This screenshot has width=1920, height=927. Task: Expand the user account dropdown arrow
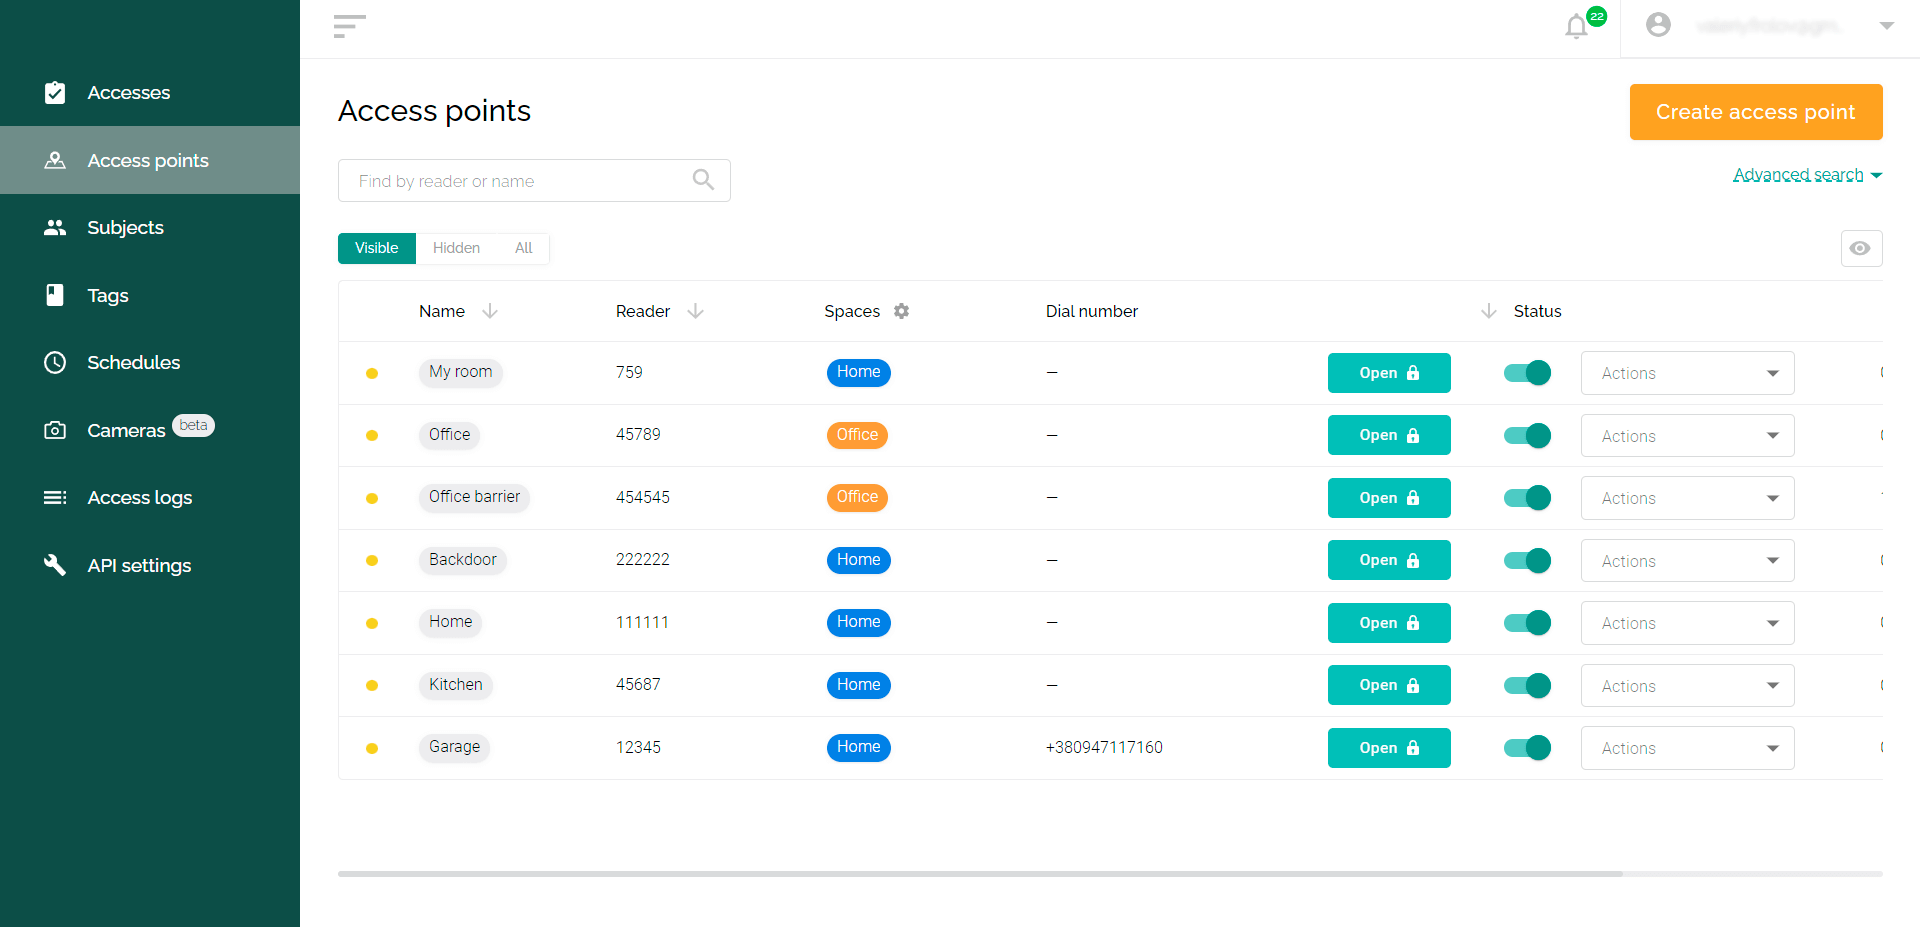click(1886, 26)
